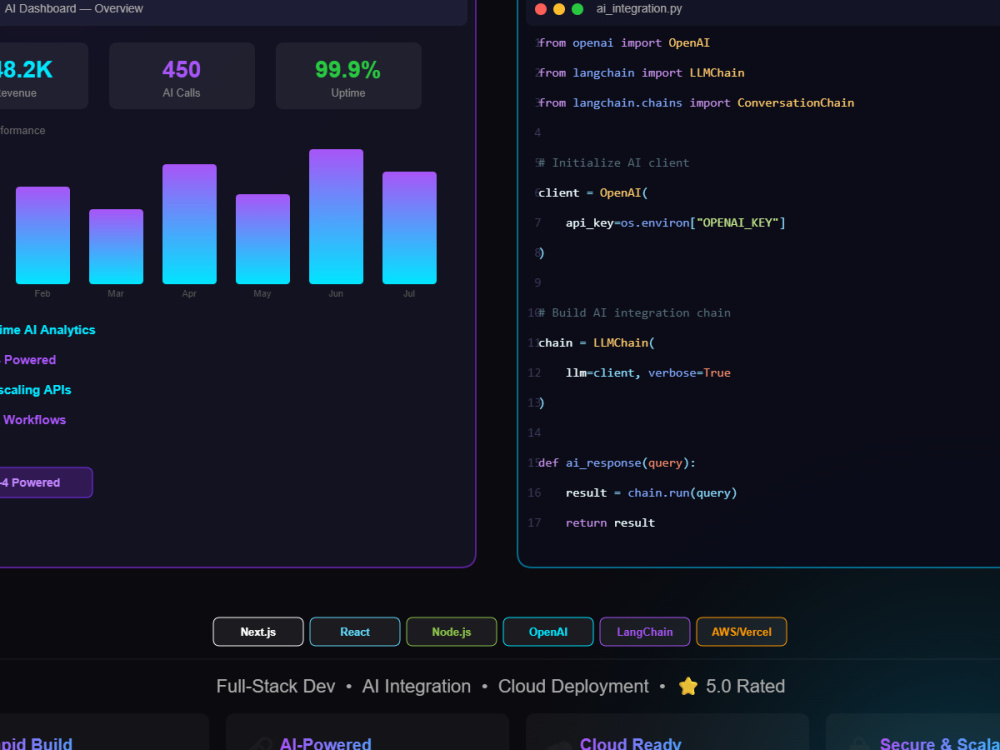This screenshot has width=1000, height=750.
Task: Click the May bar in chart
Action: tap(263, 239)
